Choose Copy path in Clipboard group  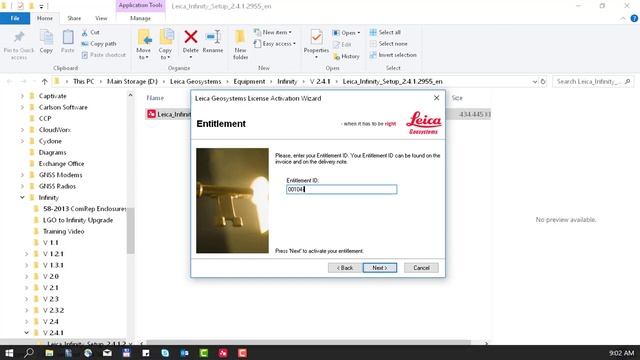99,44
